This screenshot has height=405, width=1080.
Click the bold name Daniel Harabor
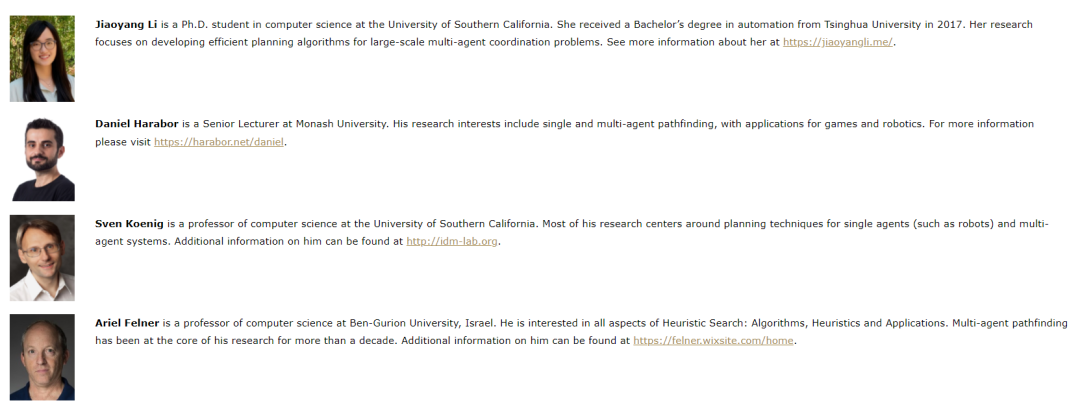pyautogui.click(x=136, y=124)
